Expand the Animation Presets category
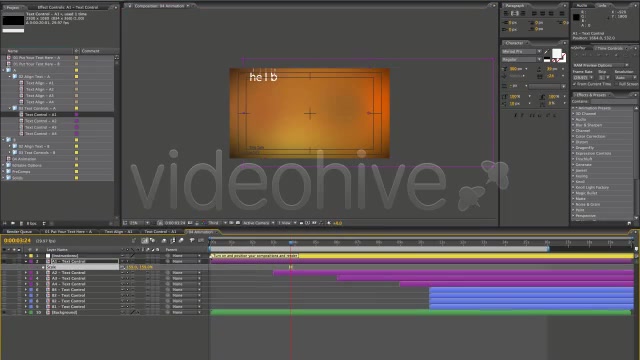640x360 pixels. click(x=573, y=108)
